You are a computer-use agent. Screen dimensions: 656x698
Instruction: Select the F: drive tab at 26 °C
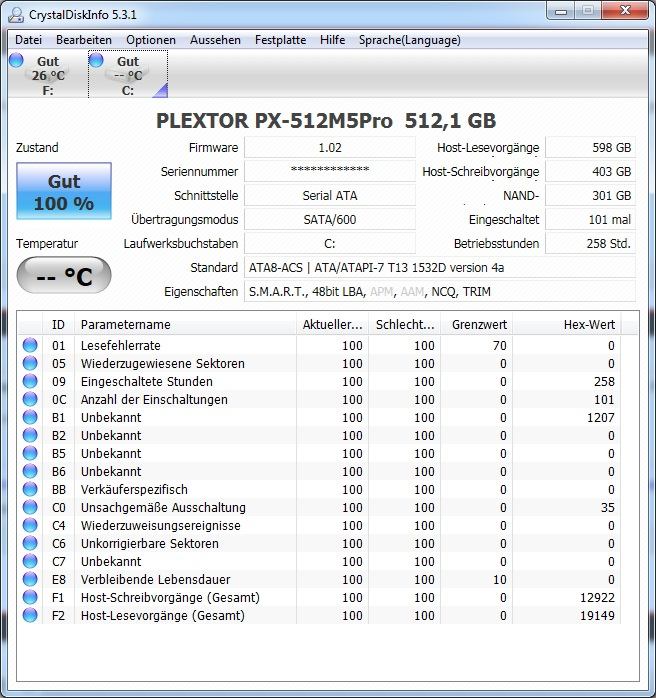(x=48, y=75)
